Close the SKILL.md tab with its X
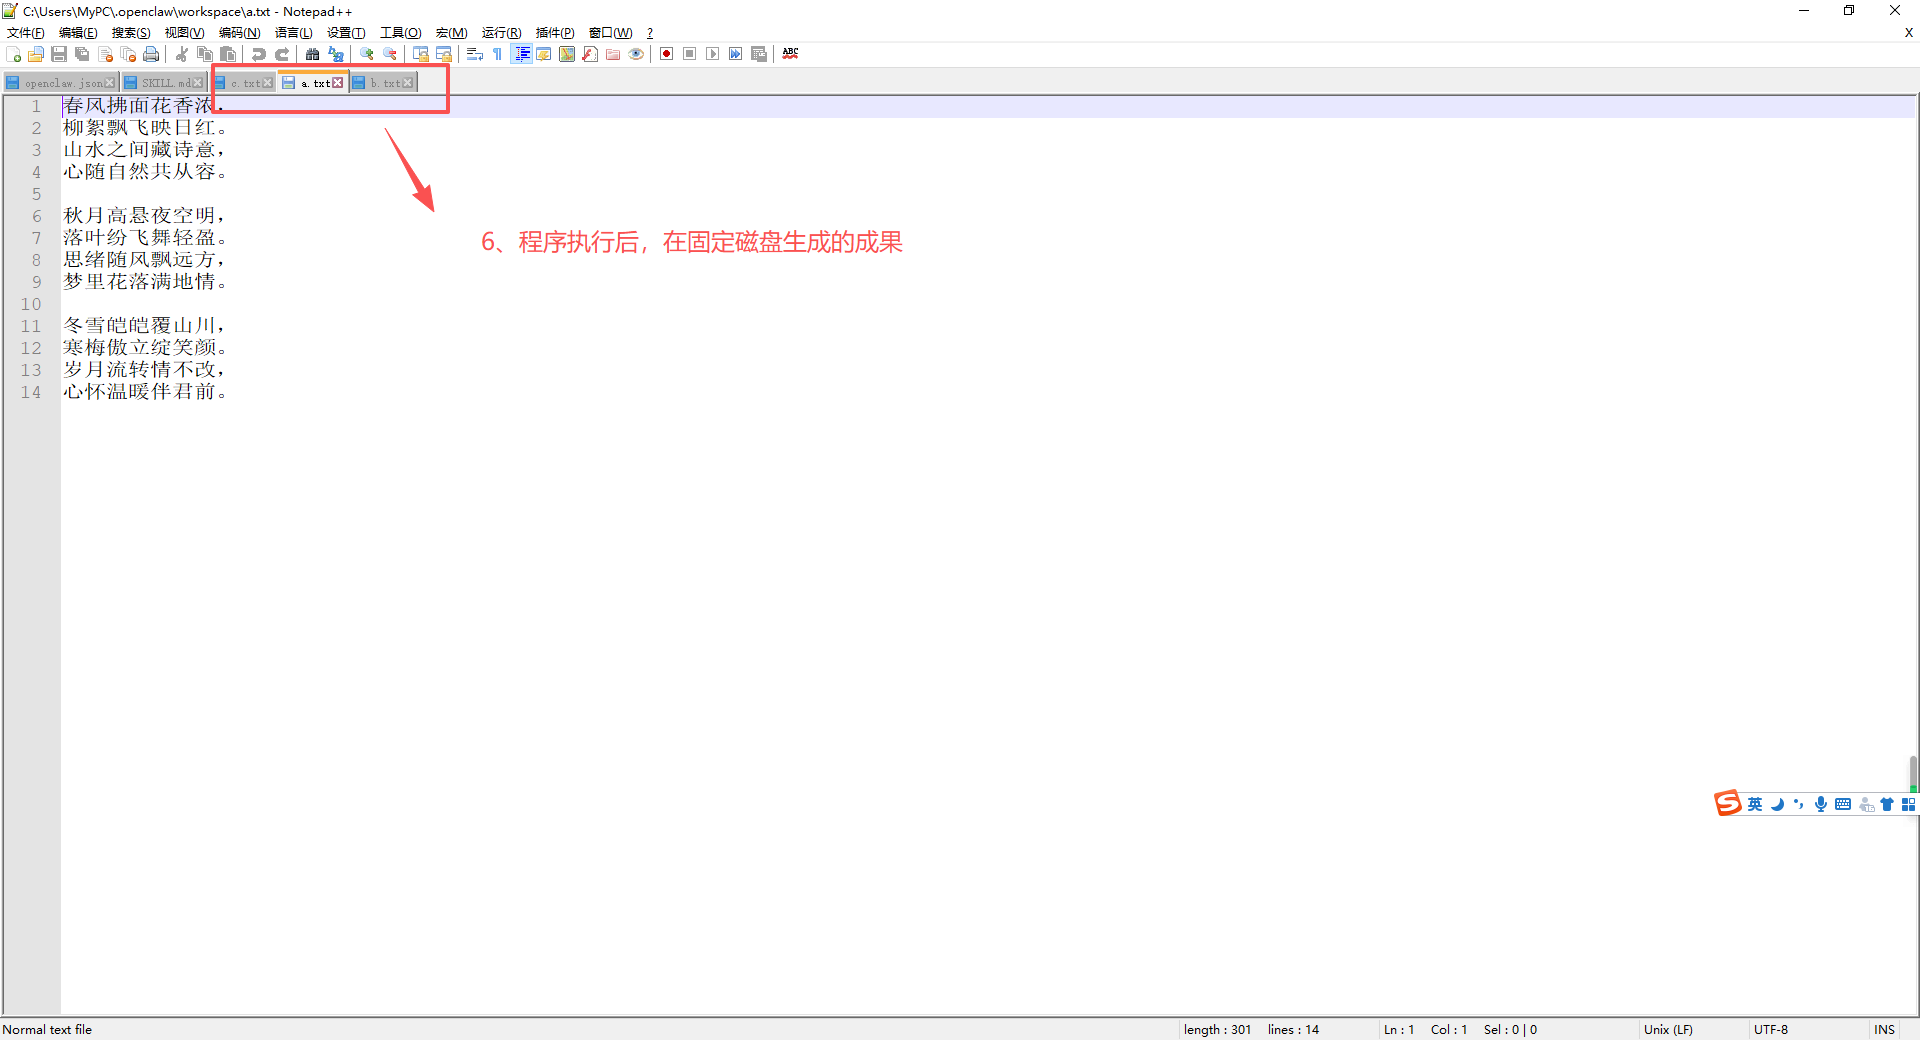This screenshot has height=1040, width=1920. (197, 83)
